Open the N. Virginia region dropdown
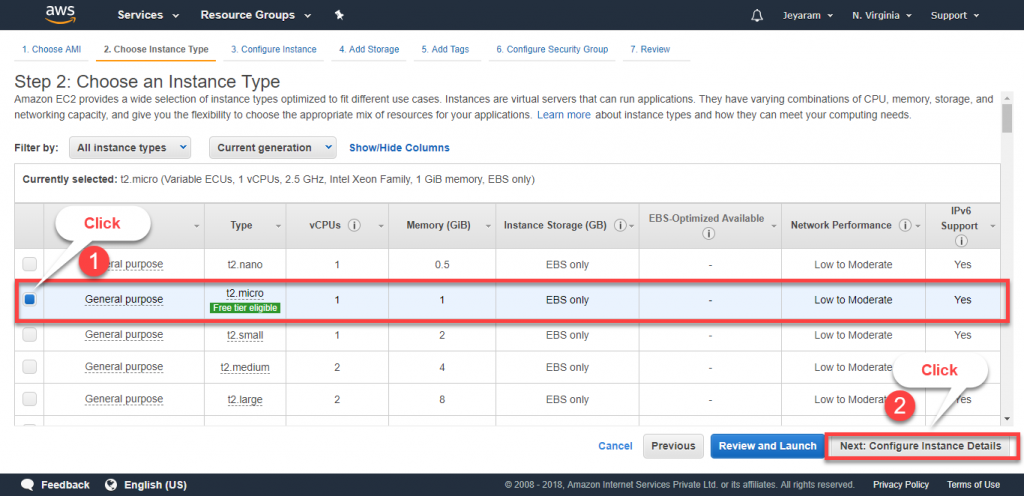This screenshot has width=1024, height=496. coord(882,15)
